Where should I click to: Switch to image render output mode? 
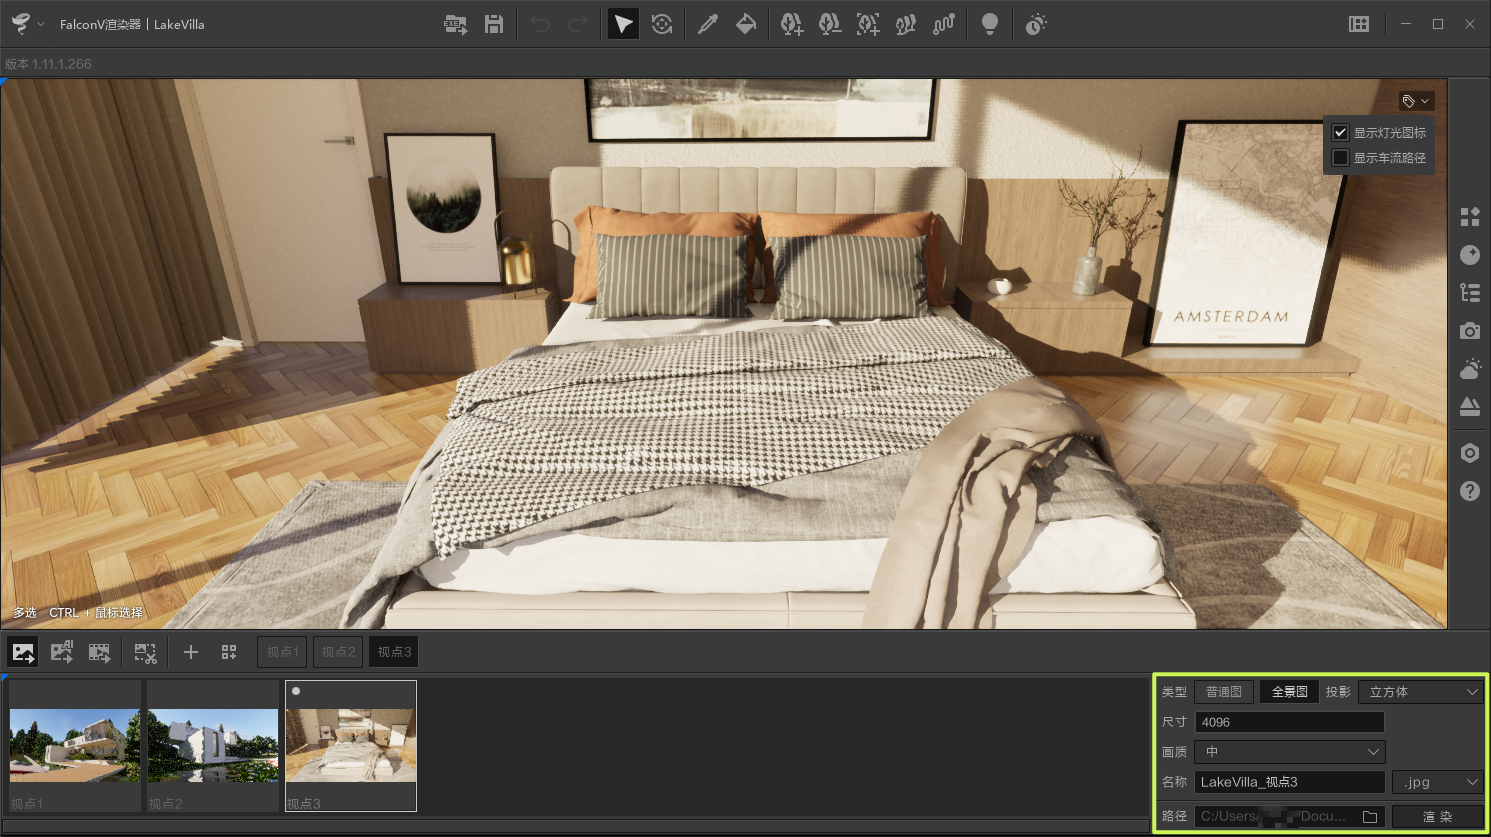pos(23,652)
